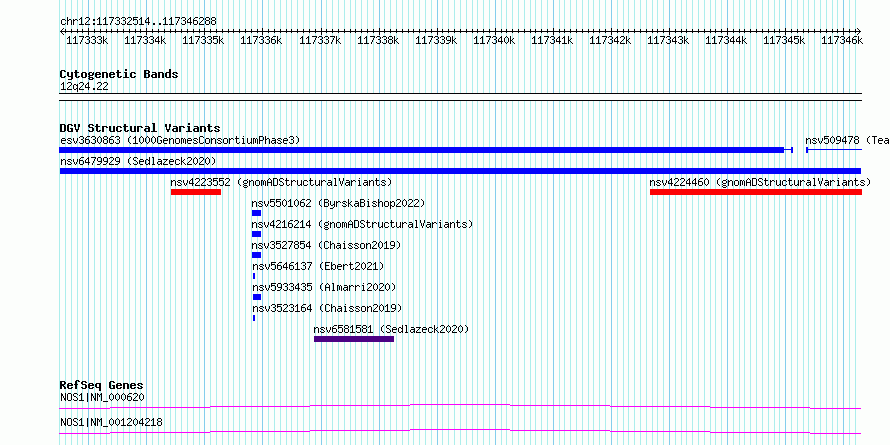The image size is (890, 445).
Task: Click the Cytogenetic Bands track title
Action: point(119,74)
